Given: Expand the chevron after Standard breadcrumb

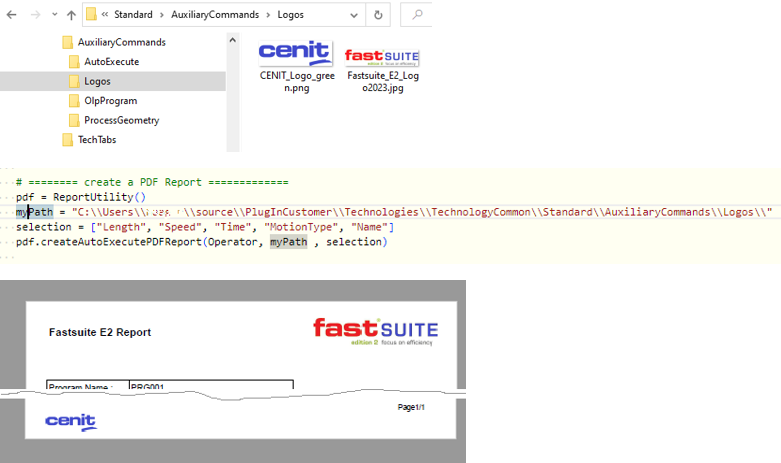Looking at the screenshot, I should point(166,15).
